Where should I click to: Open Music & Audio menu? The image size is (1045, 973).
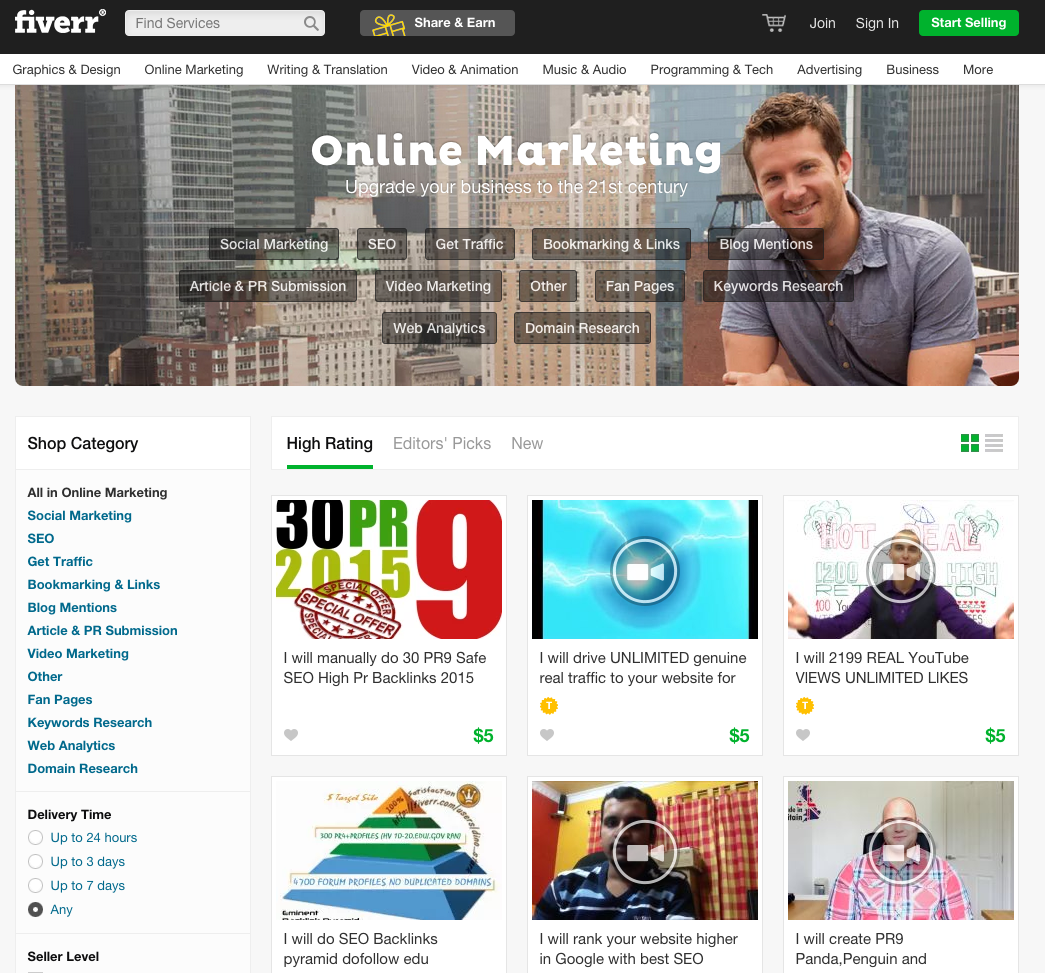click(x=584, y=69)
